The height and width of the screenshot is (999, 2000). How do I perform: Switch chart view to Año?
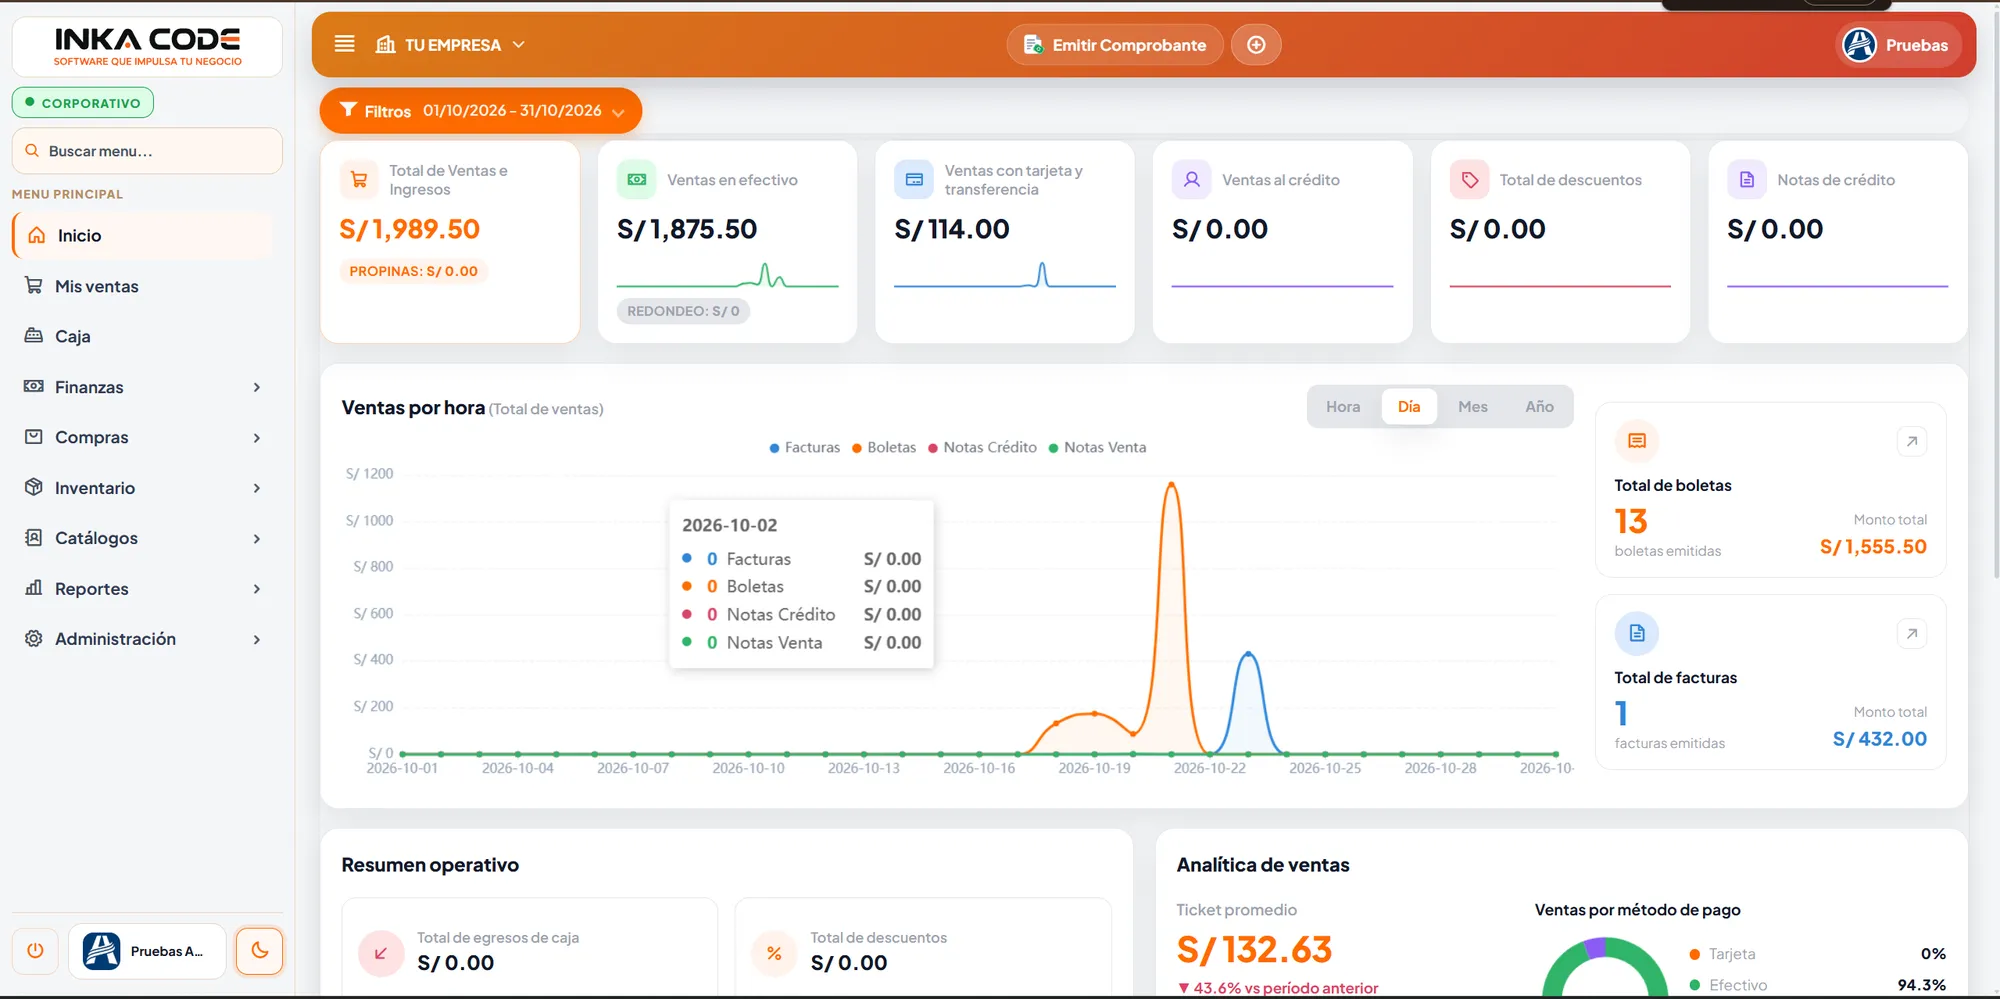tap(1539, 407)
